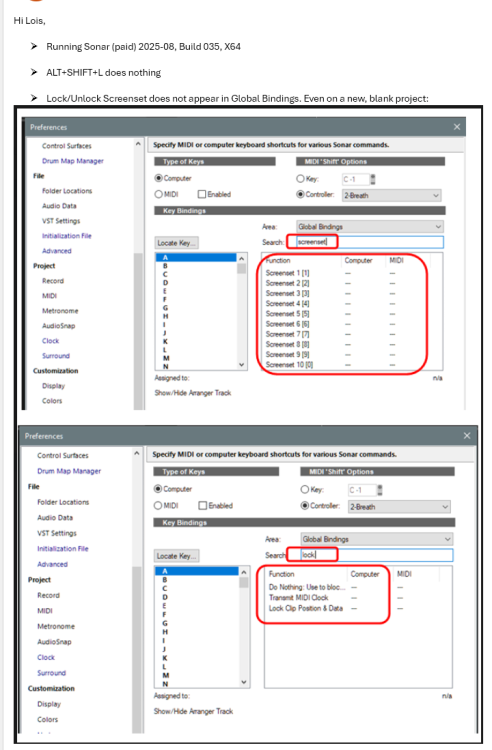Select the 'Screenset 5 [5]' function row
The height and width of the screenshot is (750, 492).
351,314
